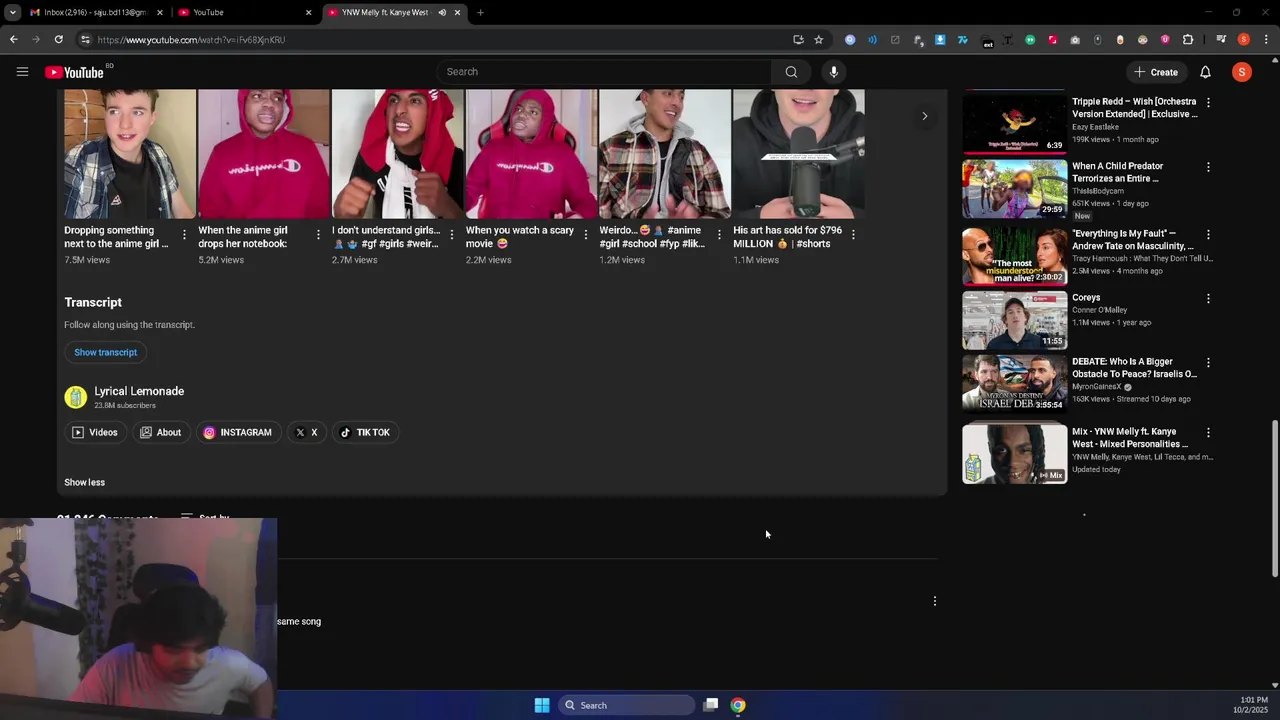Image resolution: width=1280 pixels, height=720 pixels.
Task: Go back to previous page
Action: [13, 40]
